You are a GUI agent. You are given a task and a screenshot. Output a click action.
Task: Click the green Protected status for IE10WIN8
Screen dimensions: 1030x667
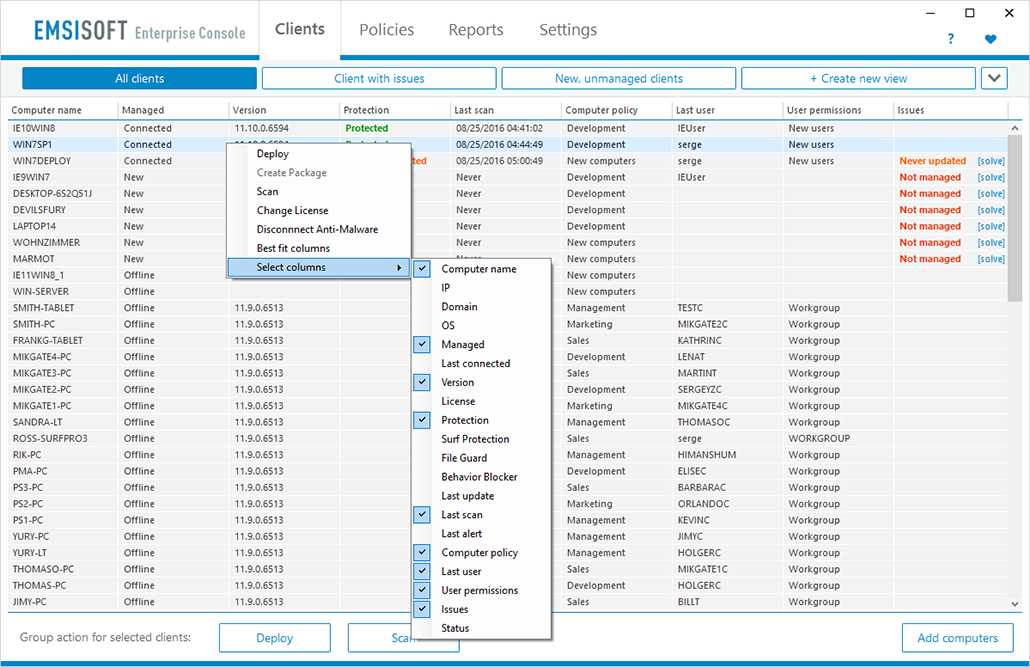coord(367,128)
